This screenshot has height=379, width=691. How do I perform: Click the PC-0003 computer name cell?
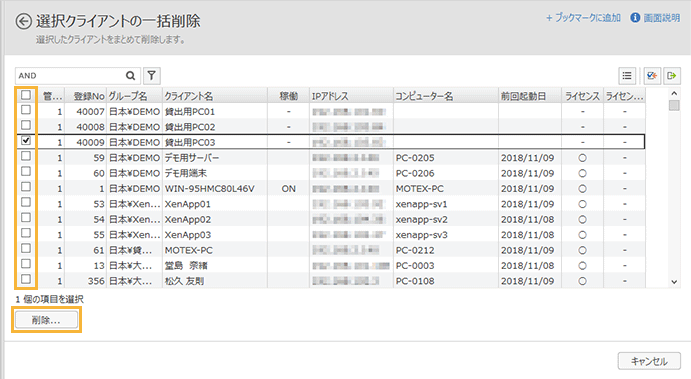coord(446,266)
